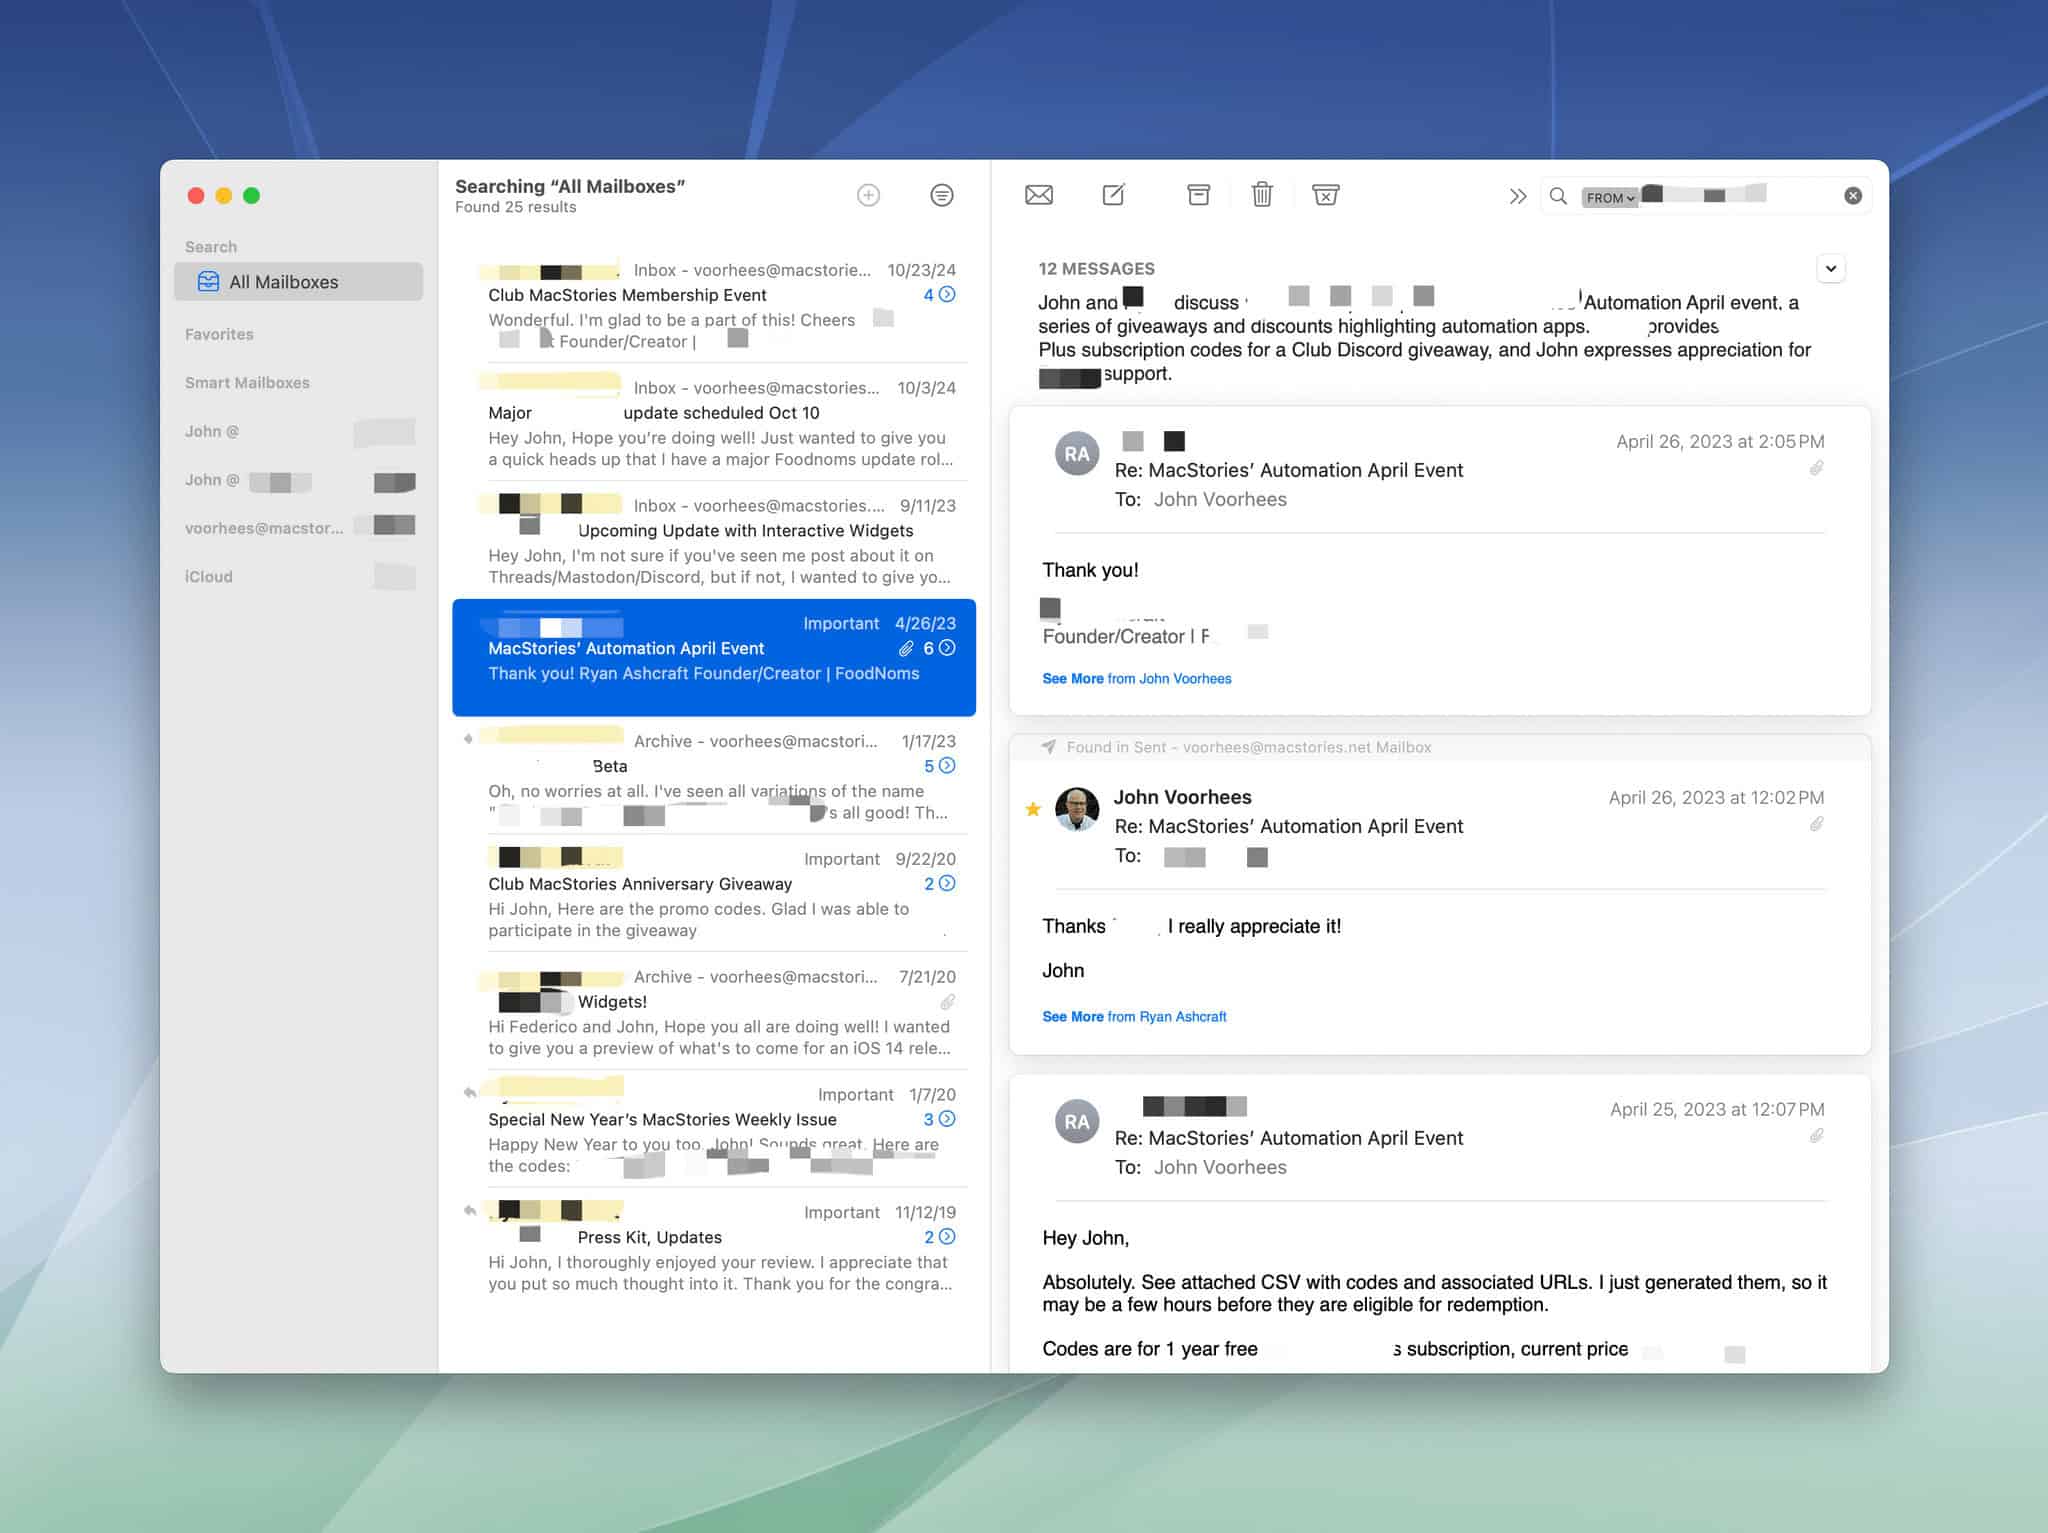Open Special New Year's MacStories Weekly Issue
Screen dimensions: 2048x1533
[x=714, y=1130]
